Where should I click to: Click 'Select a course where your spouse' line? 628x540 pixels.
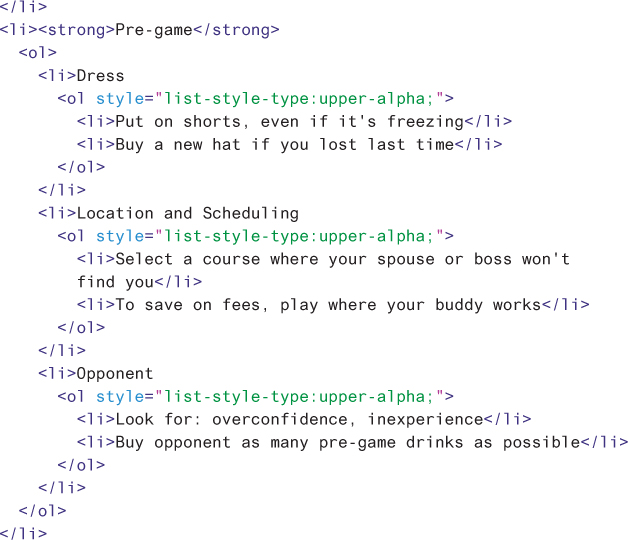pos(343,259)
